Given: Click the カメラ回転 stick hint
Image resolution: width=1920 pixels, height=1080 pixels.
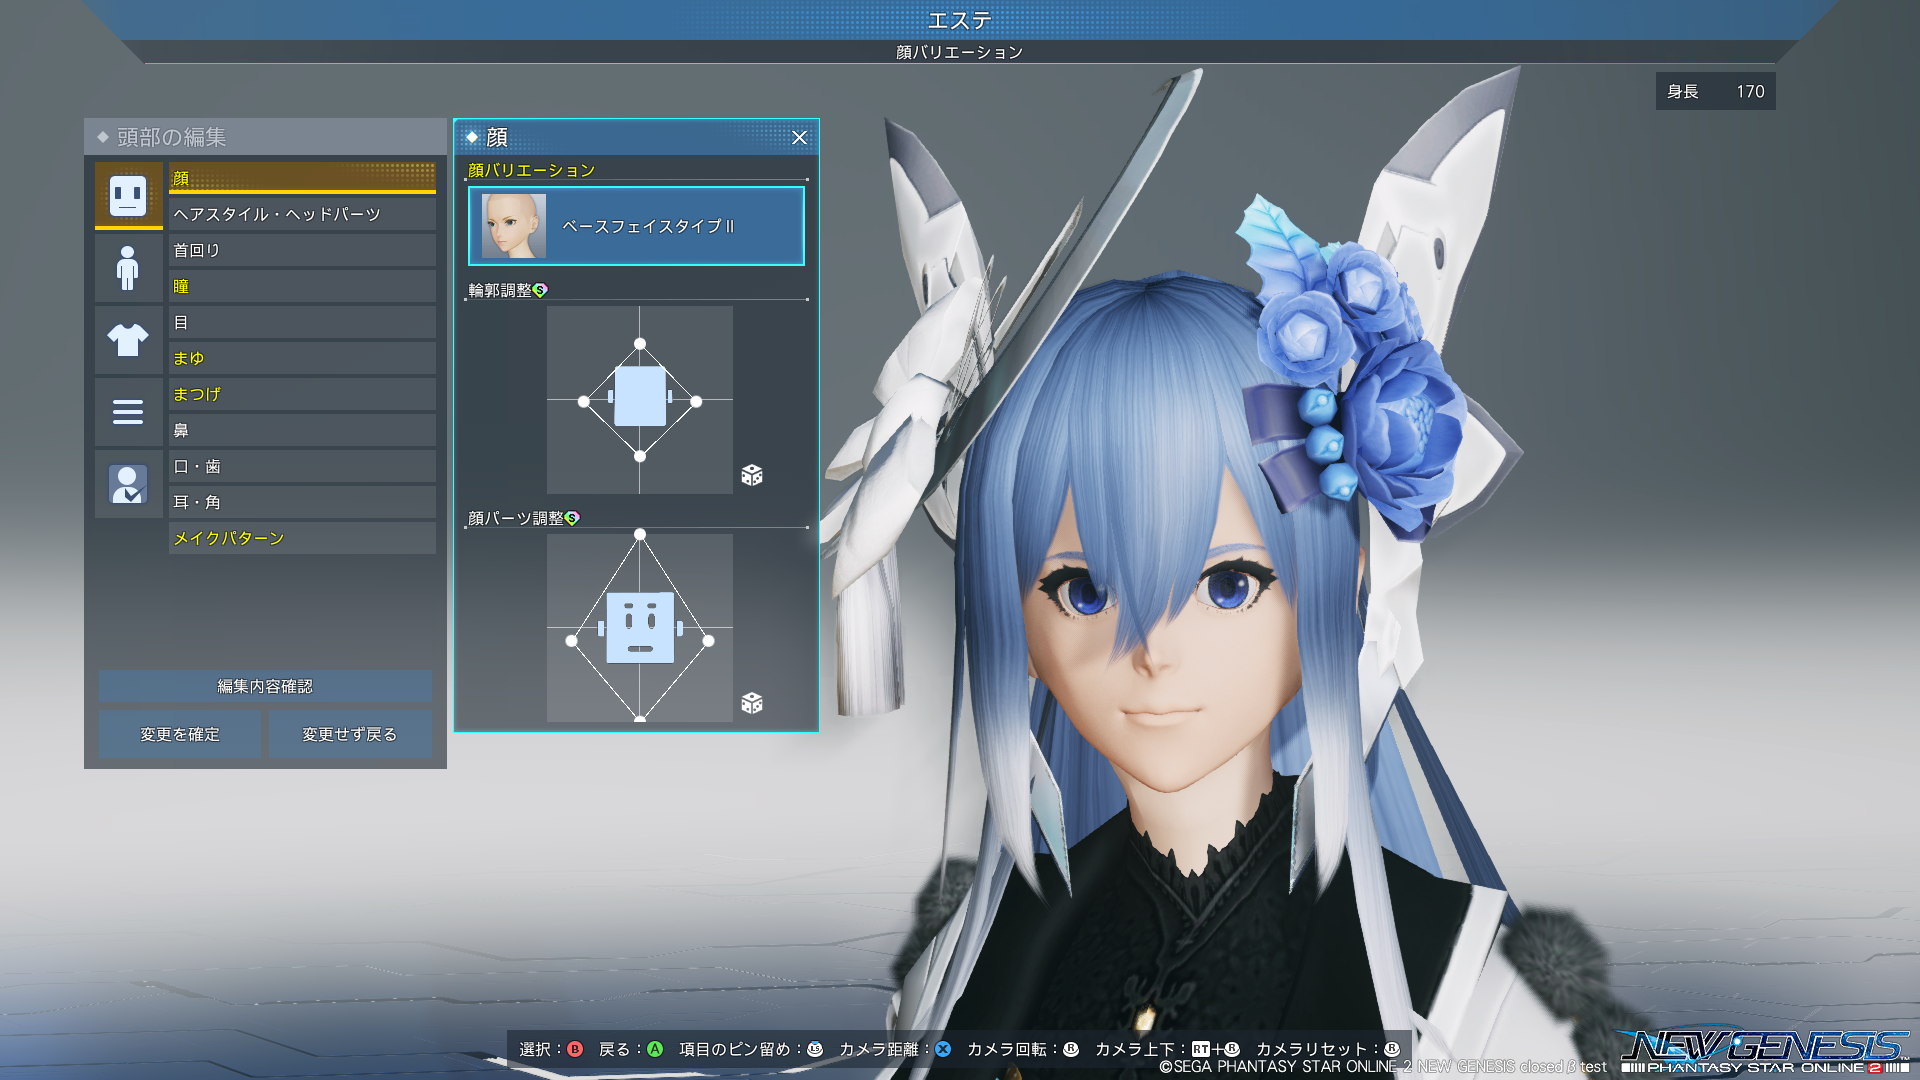Looking at the screenshot, I should [1023, 1049].
